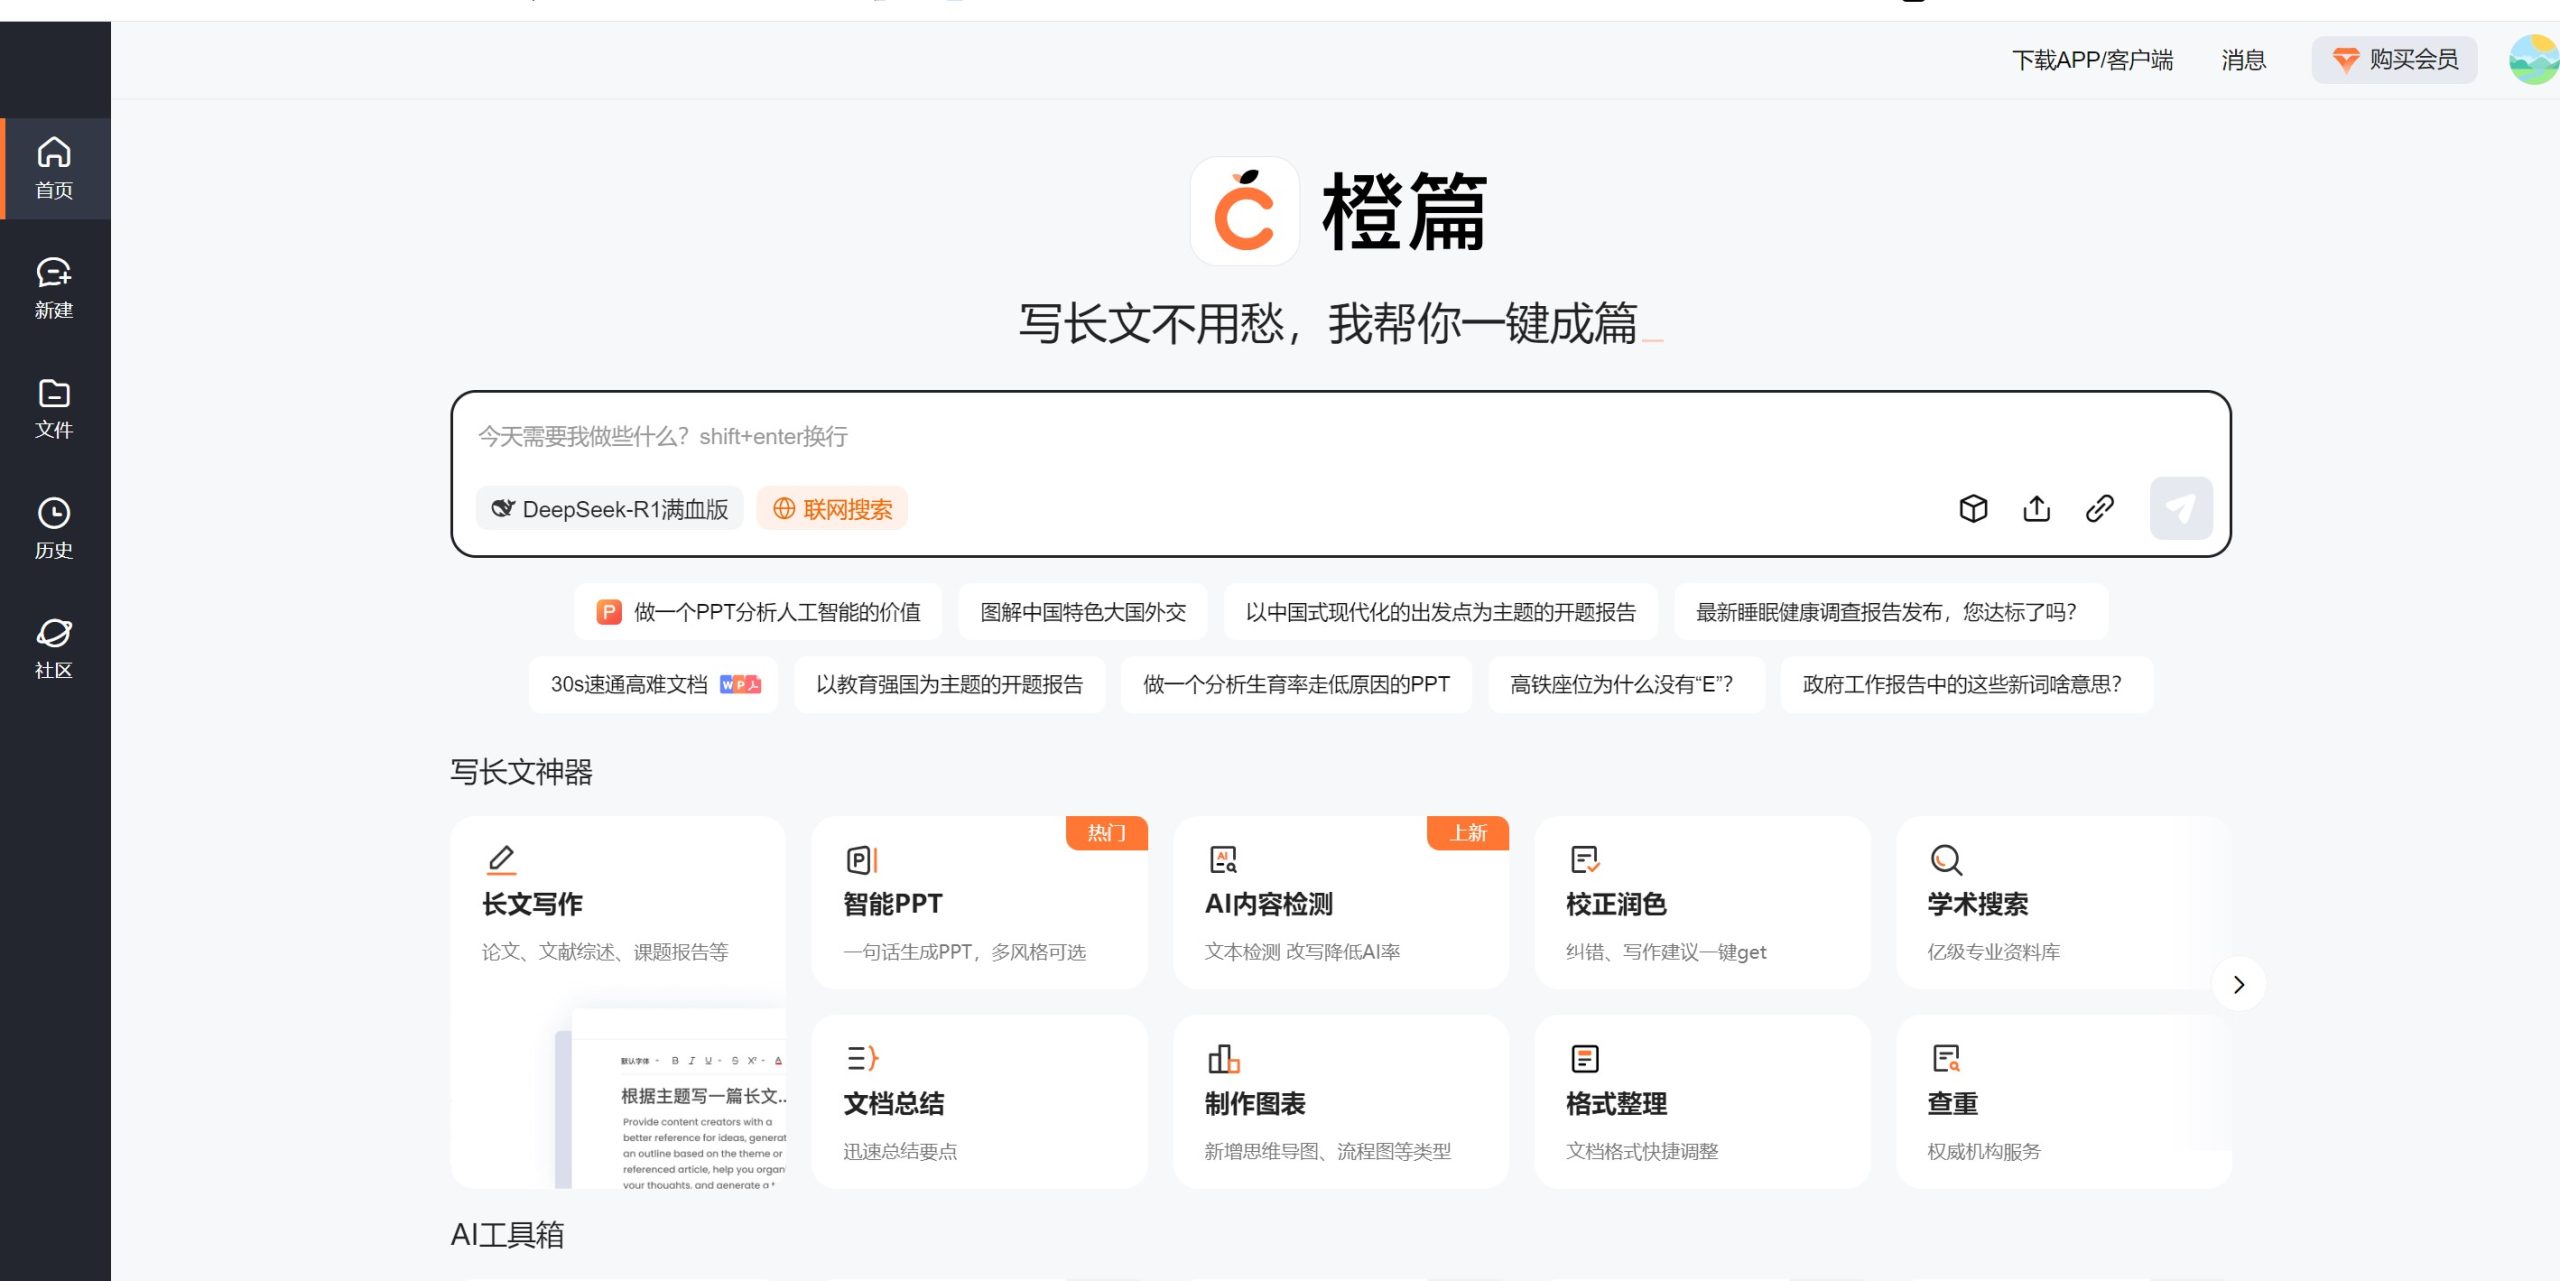Click the paper-plane send icon
This screenshot has height=1281, width=2560.
click(x=2181, y=508)
